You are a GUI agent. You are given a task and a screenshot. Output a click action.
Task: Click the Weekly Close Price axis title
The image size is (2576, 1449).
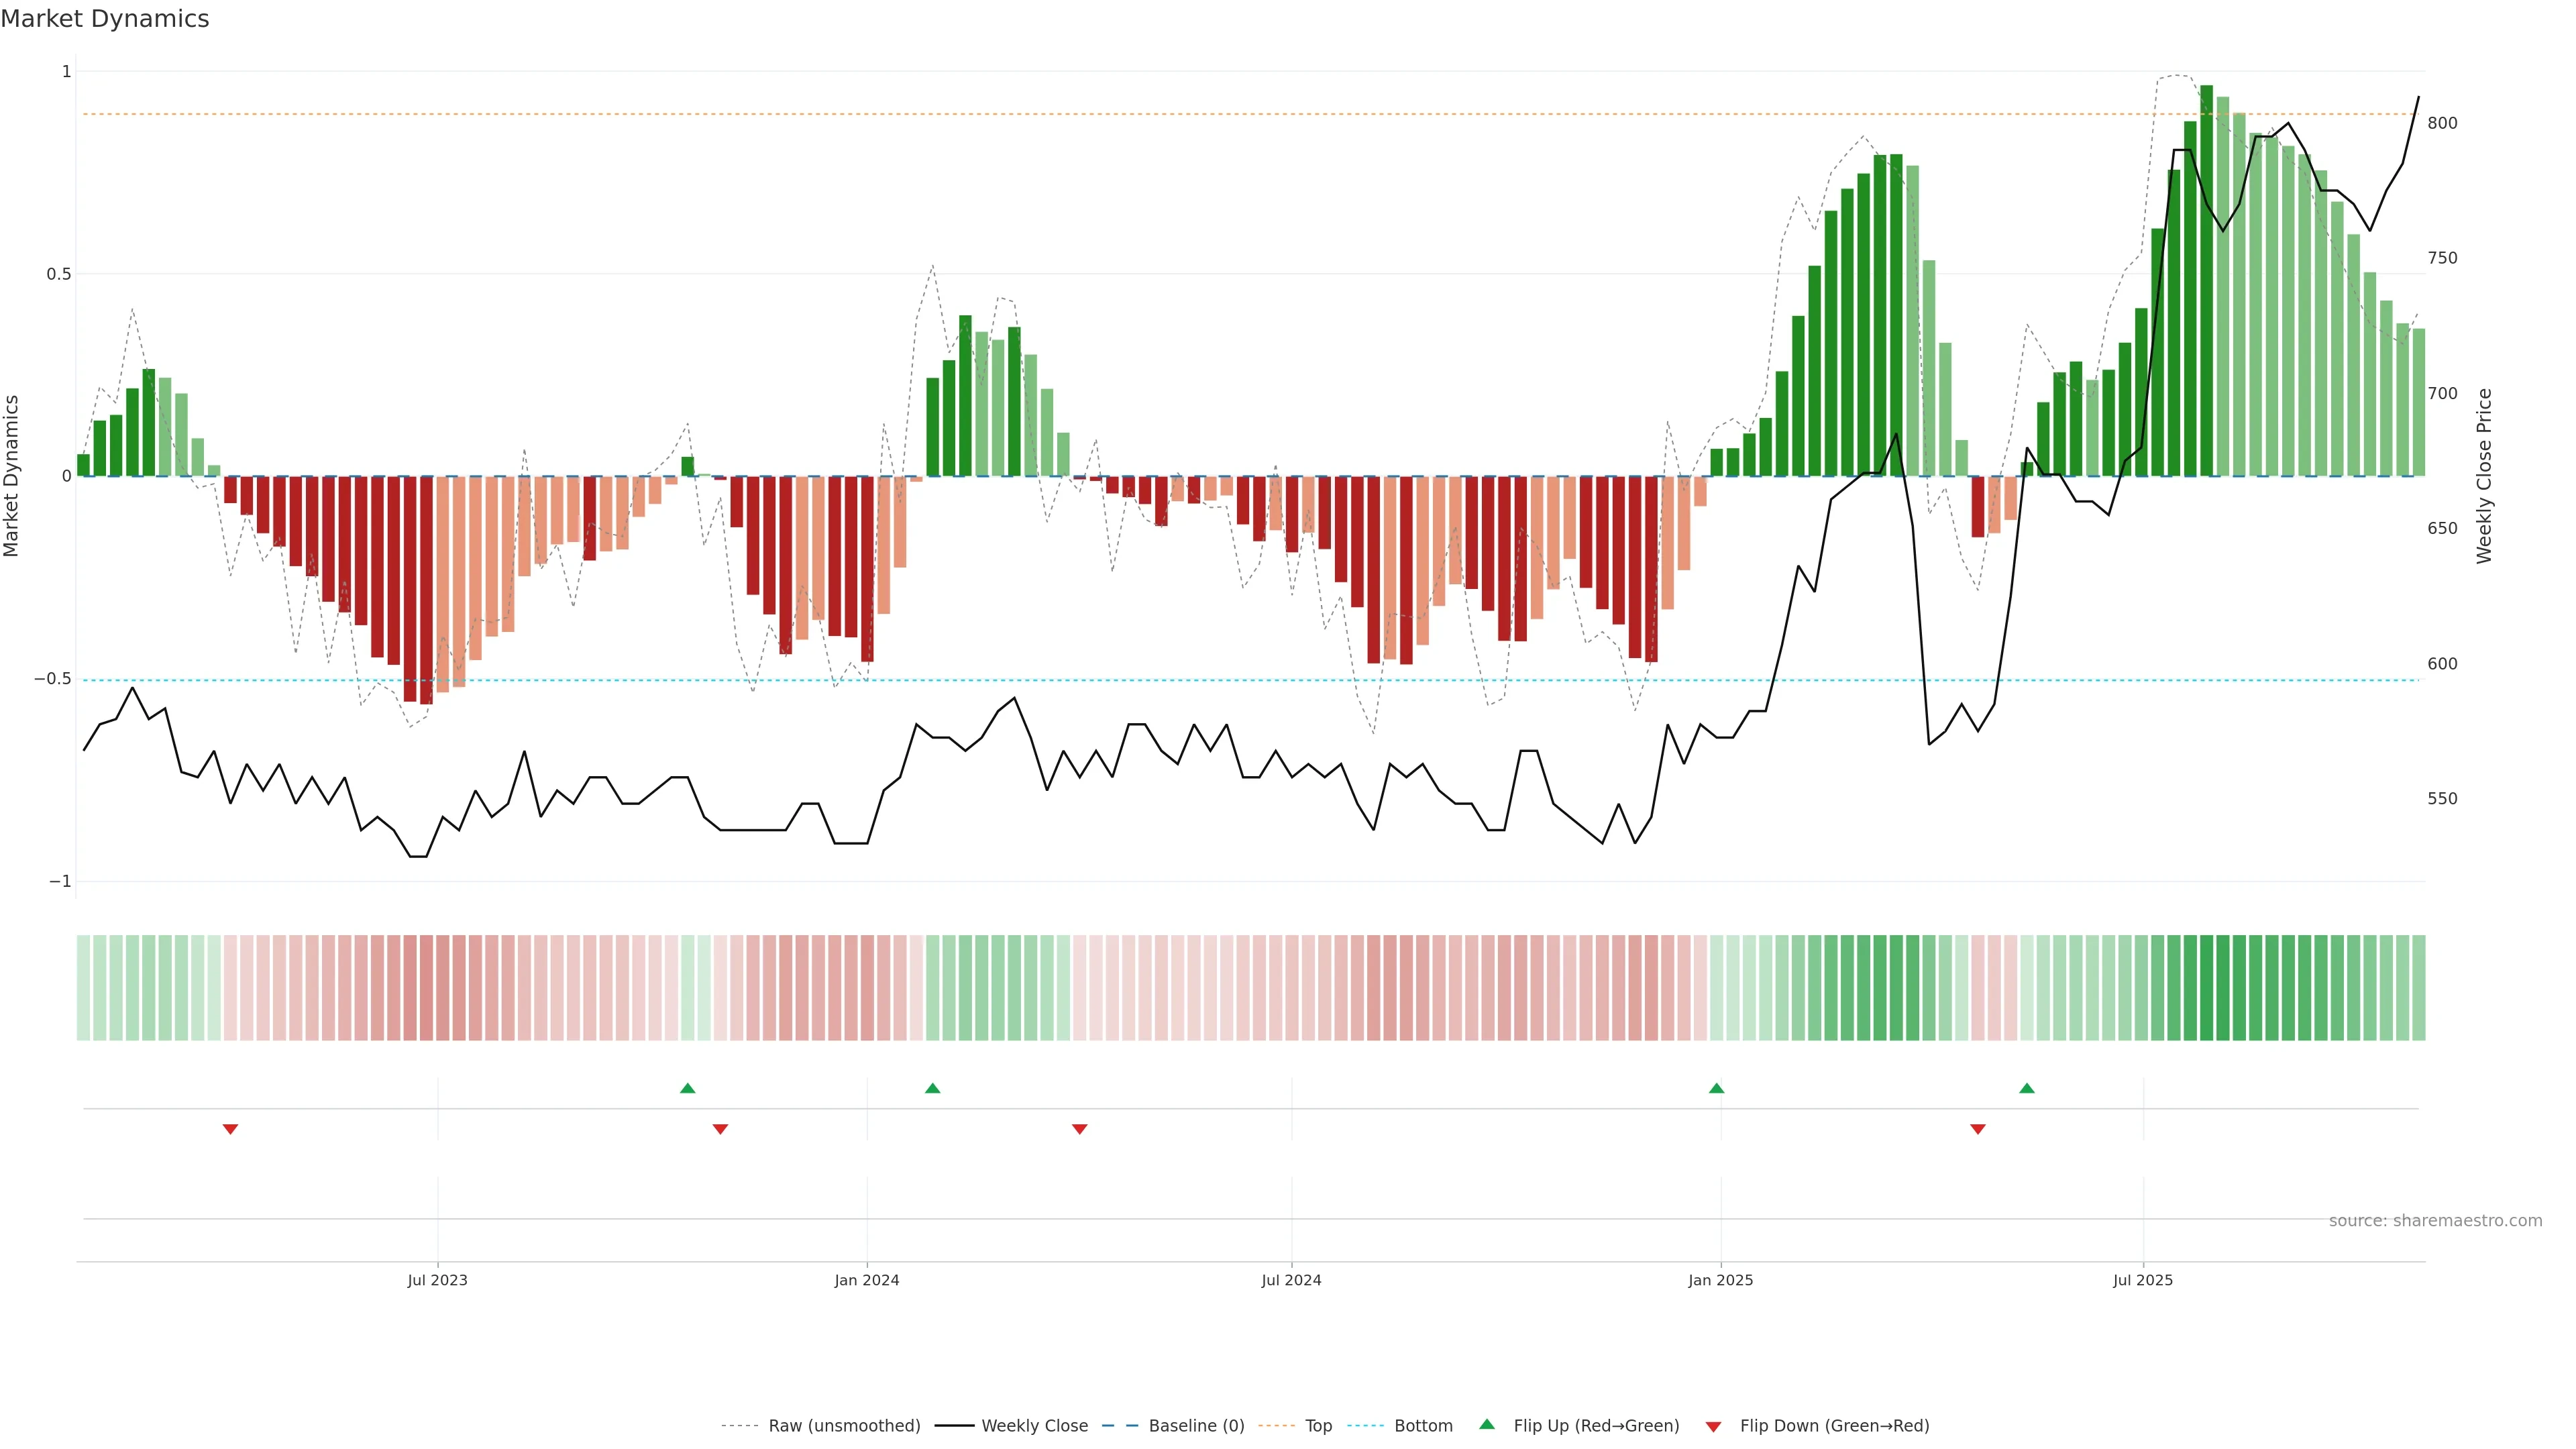click(2484, 476)
